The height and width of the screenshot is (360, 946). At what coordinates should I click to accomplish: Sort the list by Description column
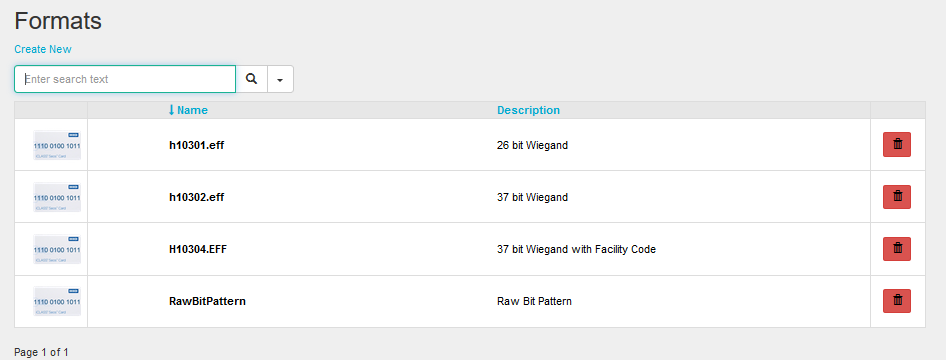pyautogui.click(x=528, y=110)
